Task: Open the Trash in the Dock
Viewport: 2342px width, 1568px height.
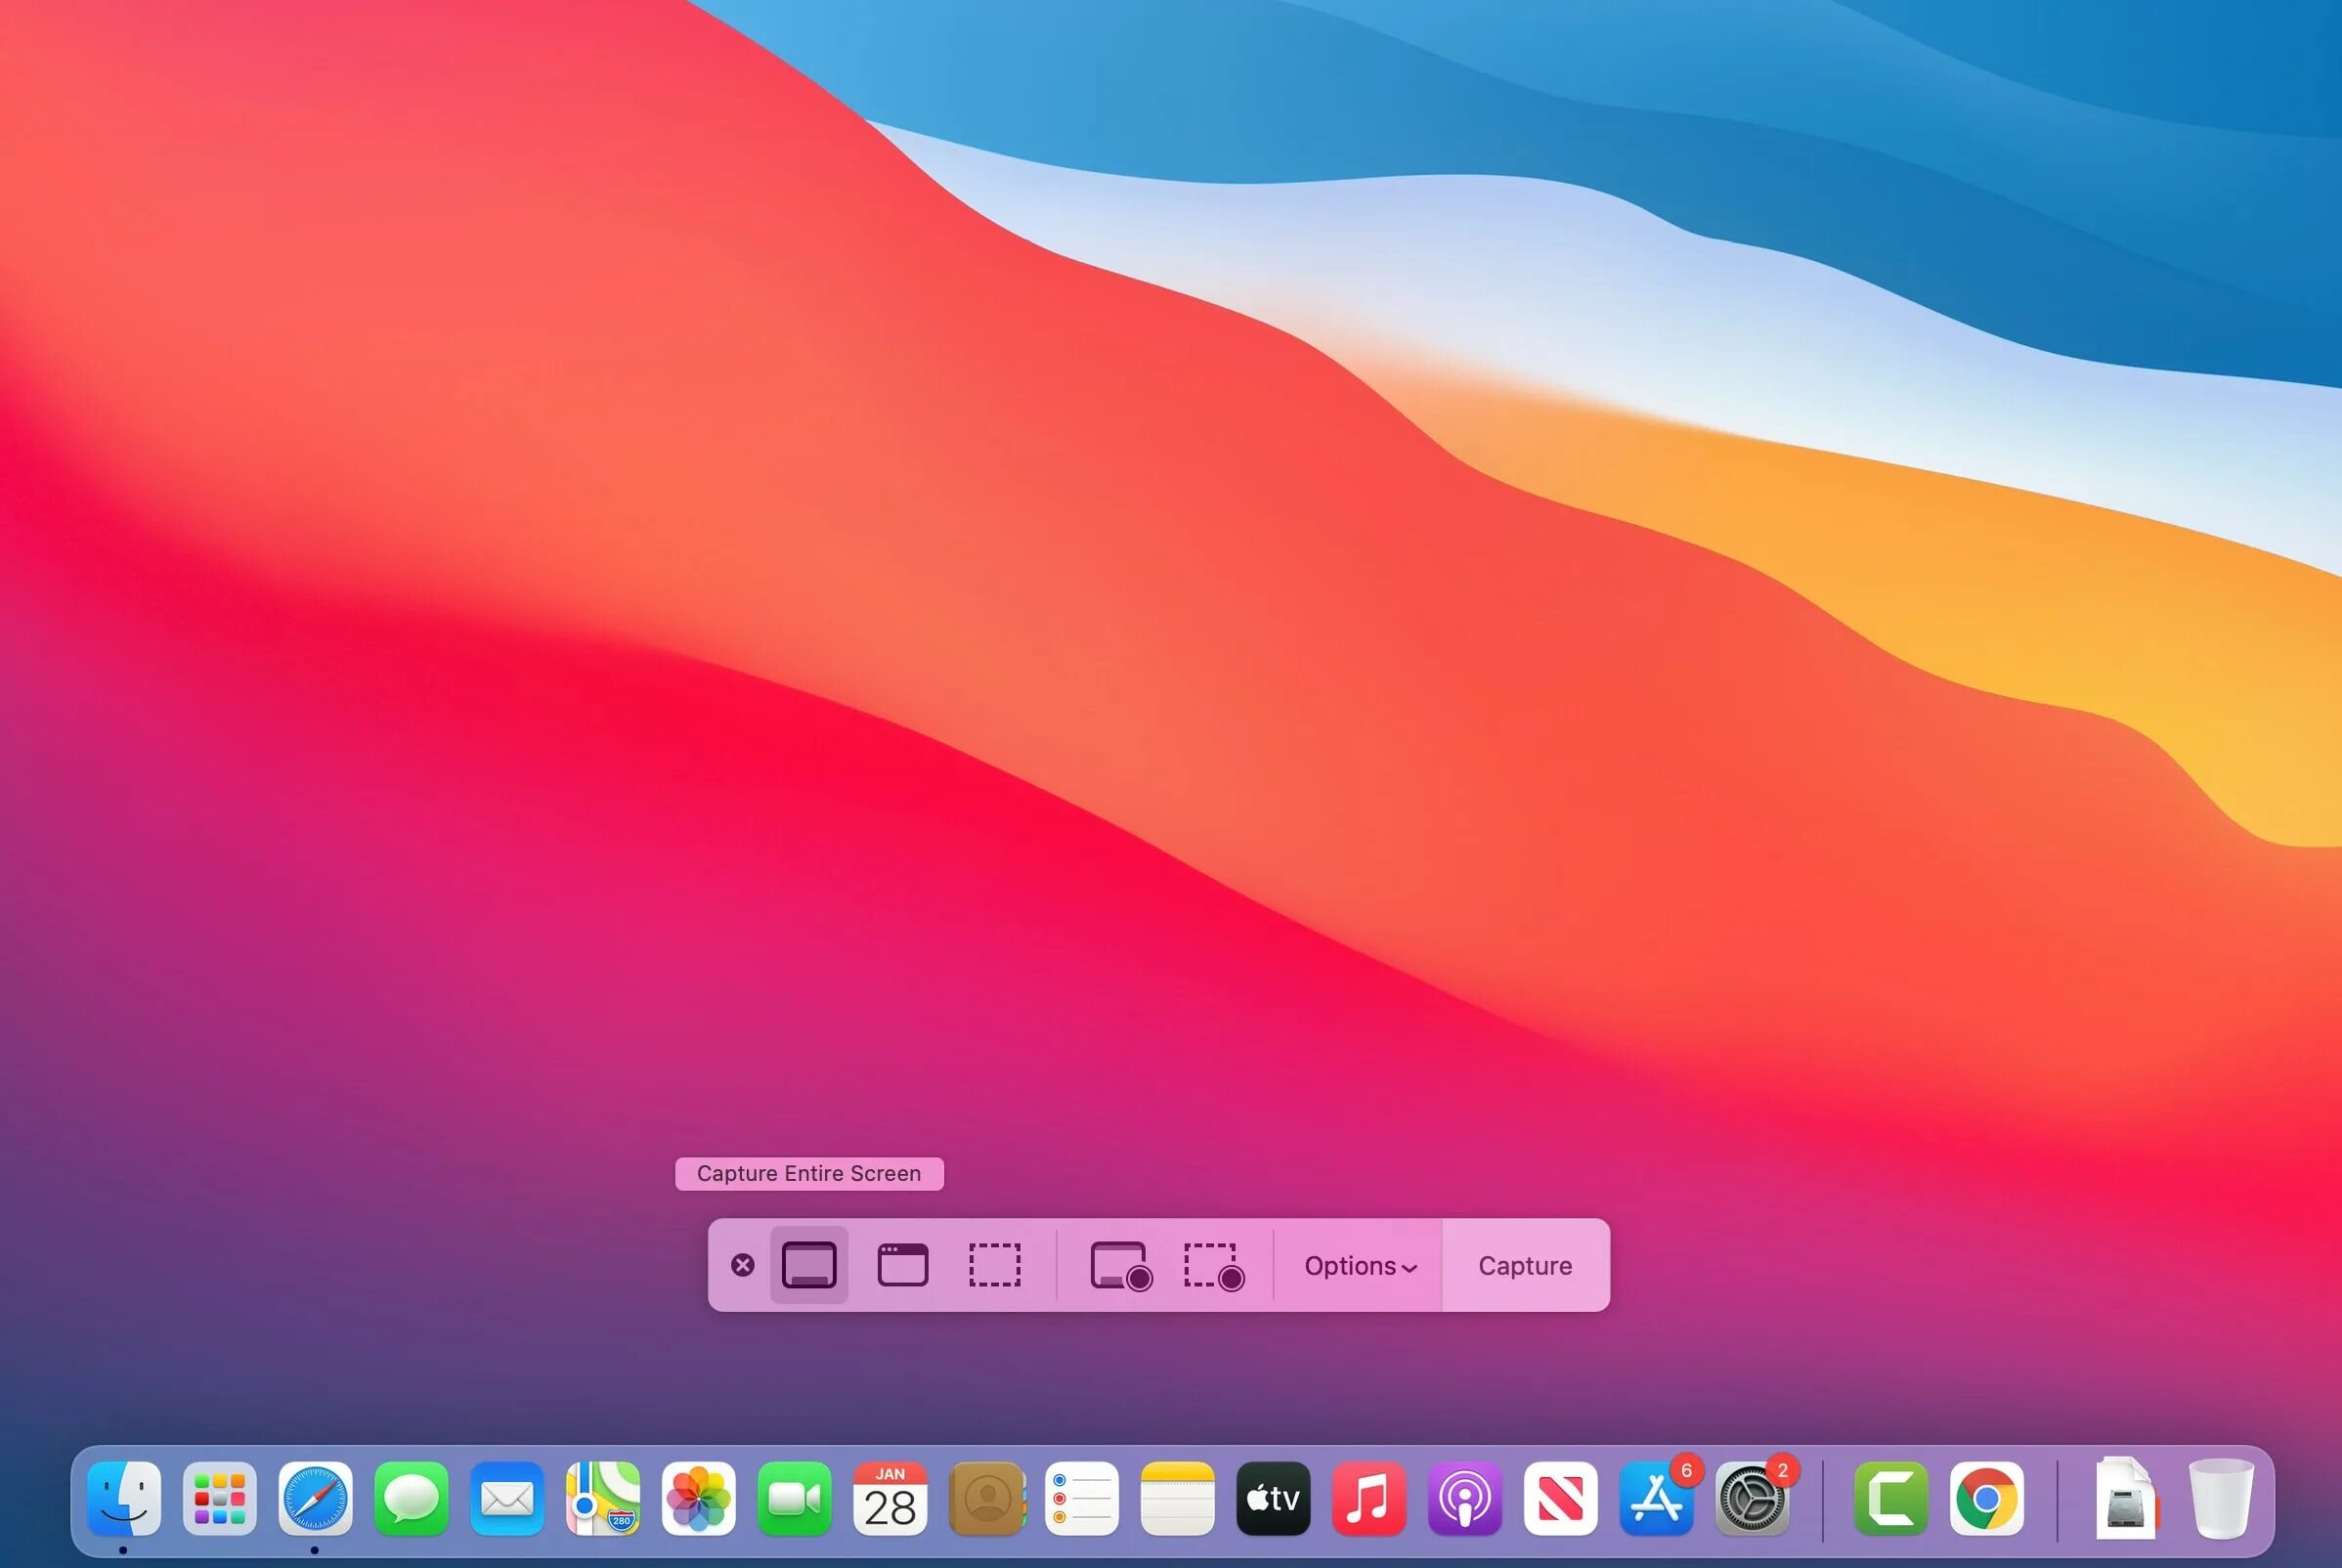Action: coord(2220,1498)
